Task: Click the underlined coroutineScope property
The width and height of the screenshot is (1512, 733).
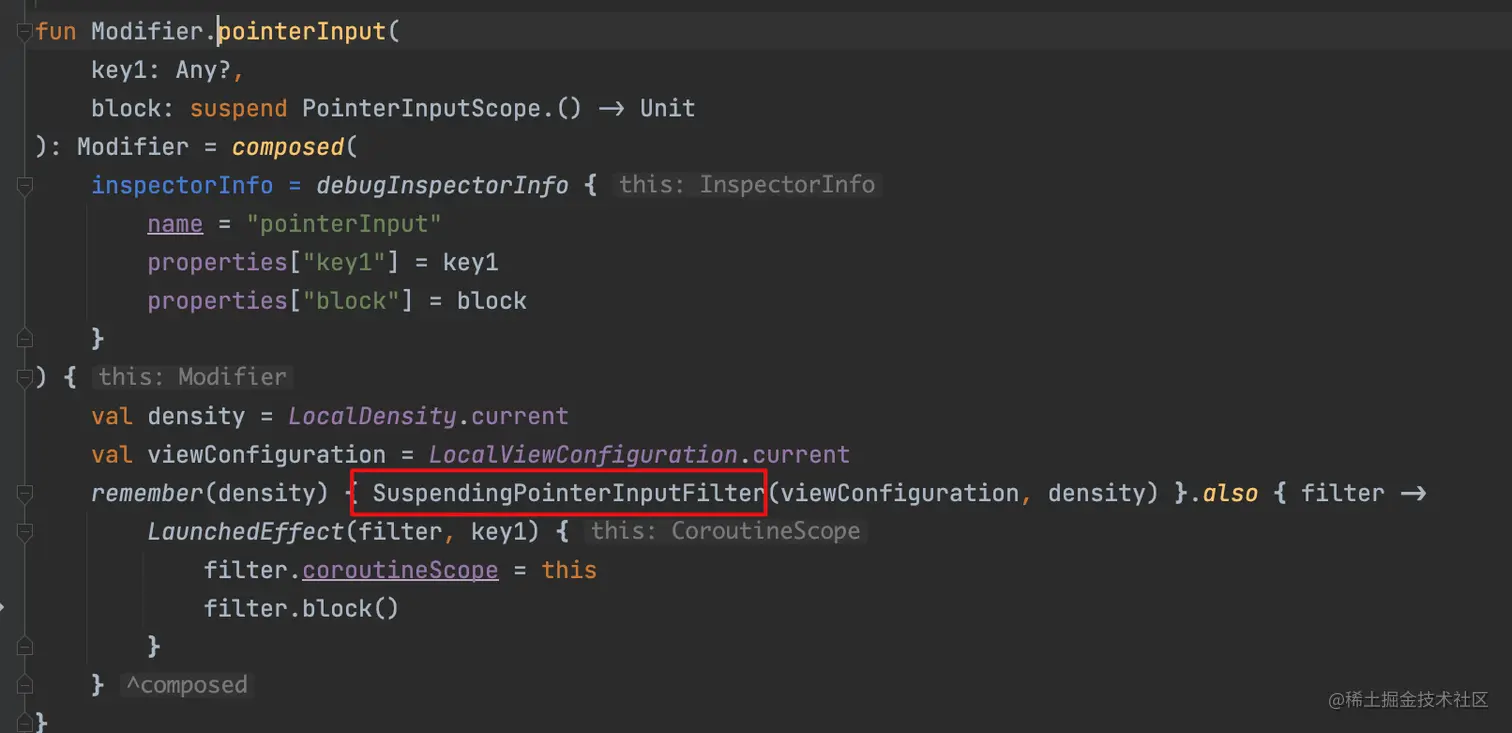Action: click(x=400, y=570)
